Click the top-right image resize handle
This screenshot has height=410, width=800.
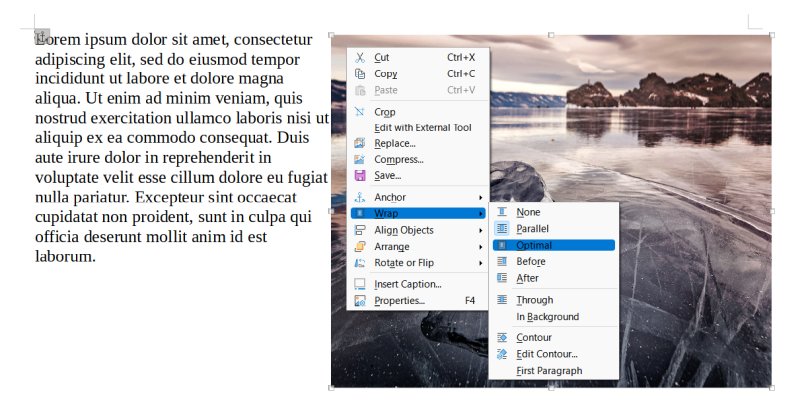point(772,35)
